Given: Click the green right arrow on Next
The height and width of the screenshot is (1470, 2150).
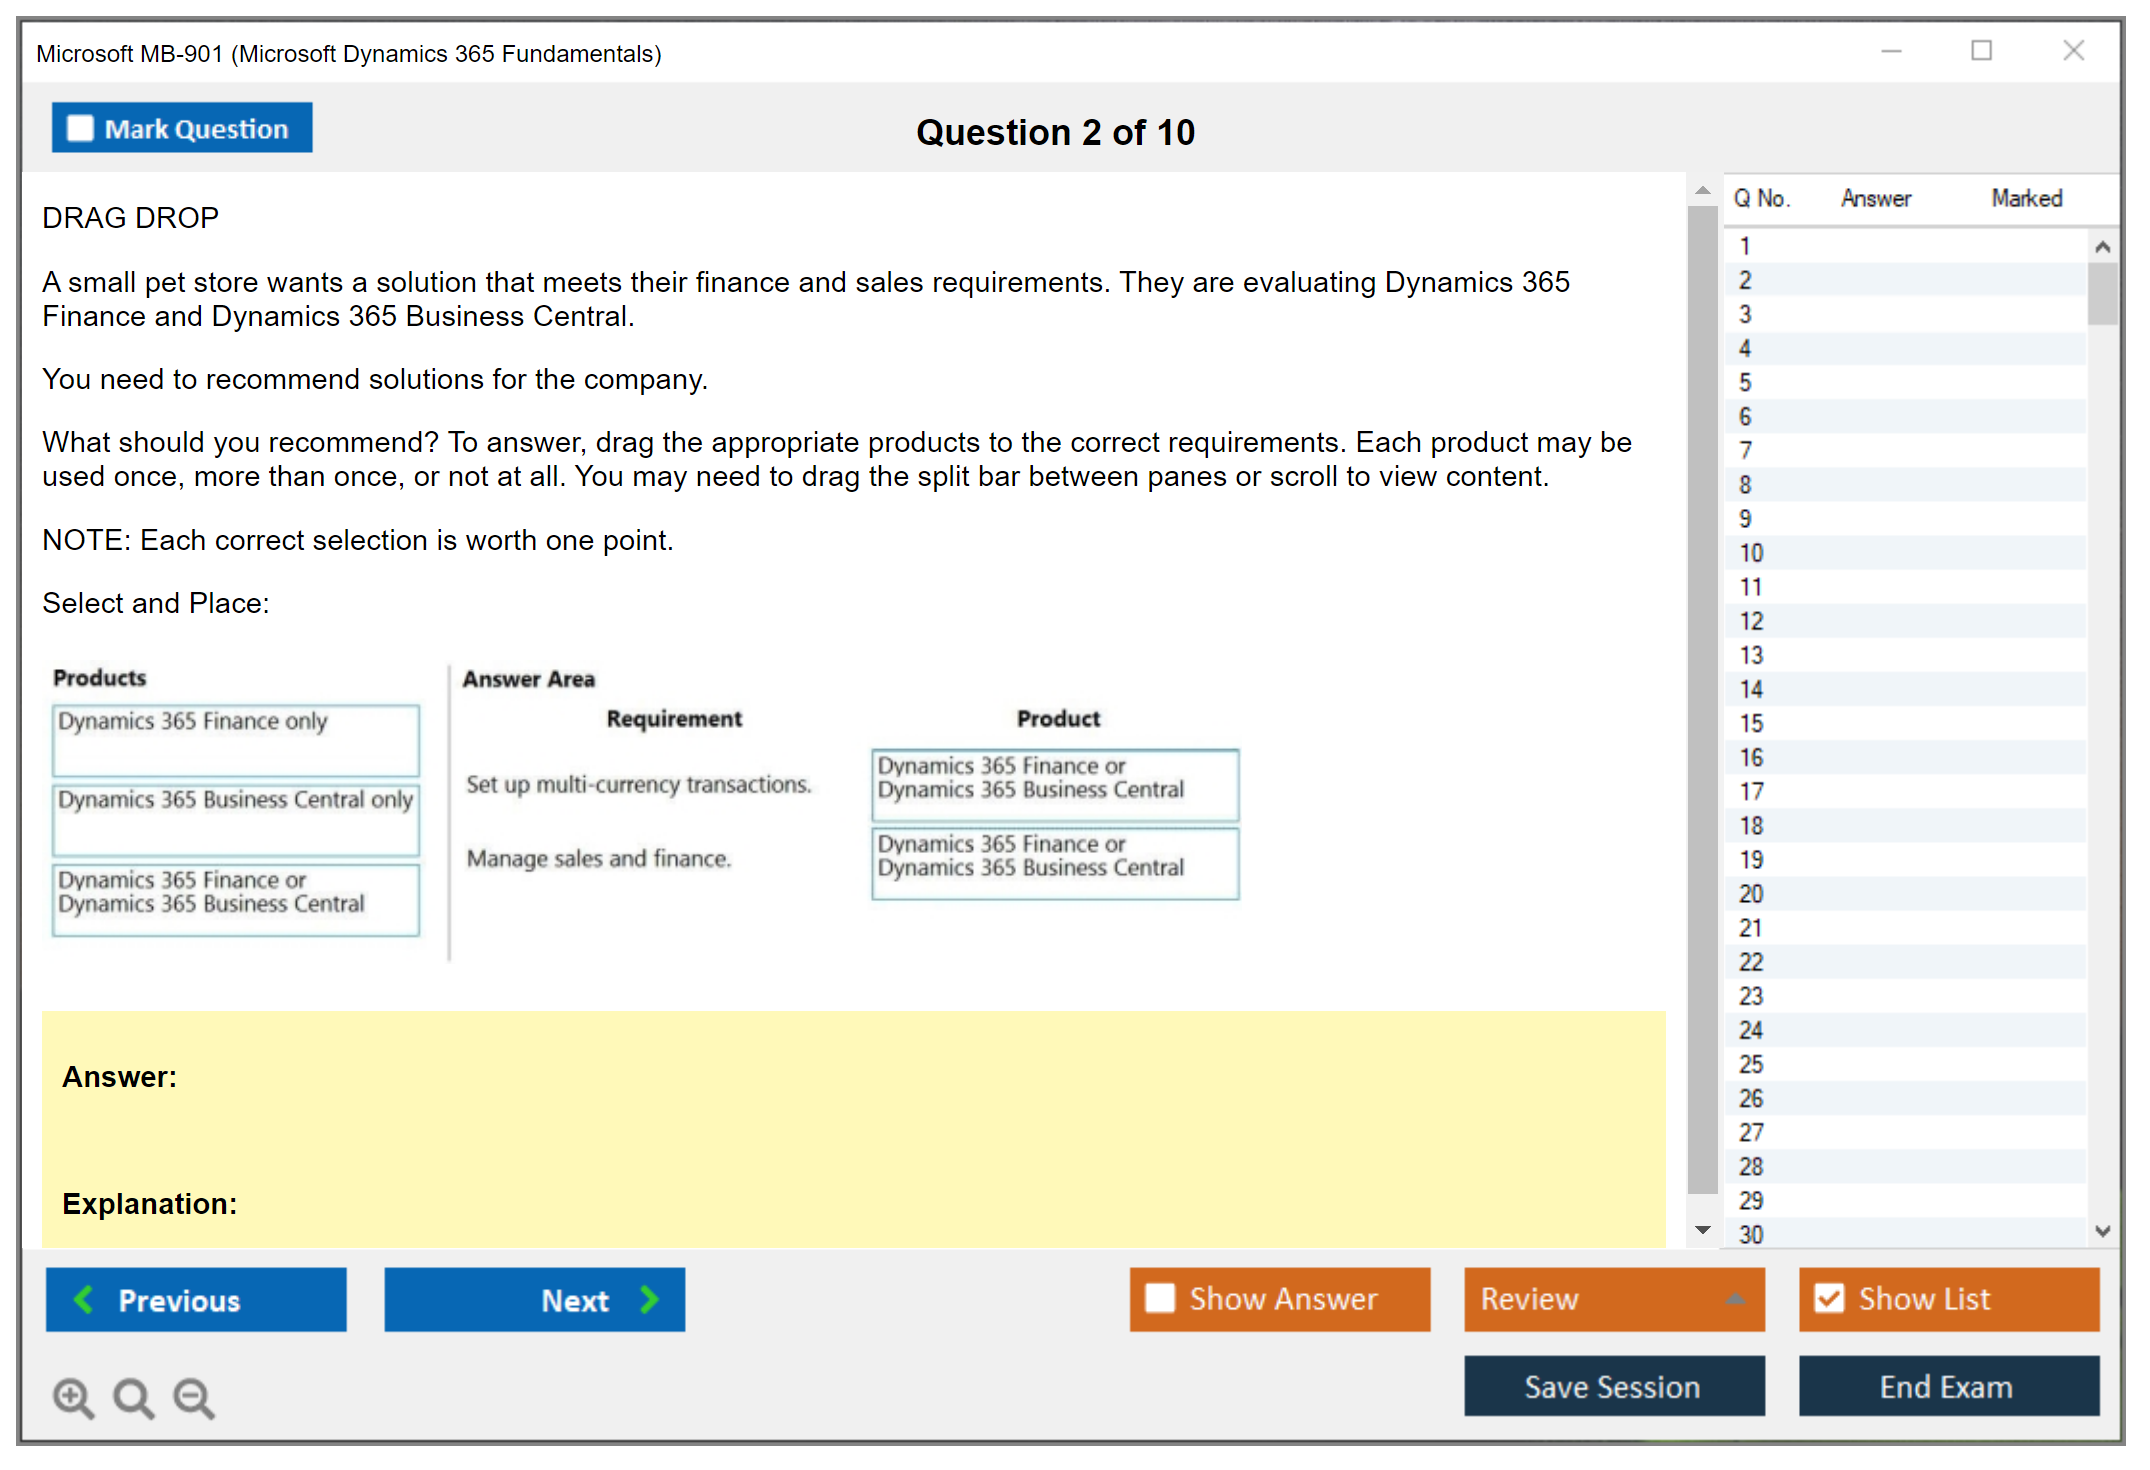Looking at the screenshot, I should pyautogui.click(x=650, y=1299).
